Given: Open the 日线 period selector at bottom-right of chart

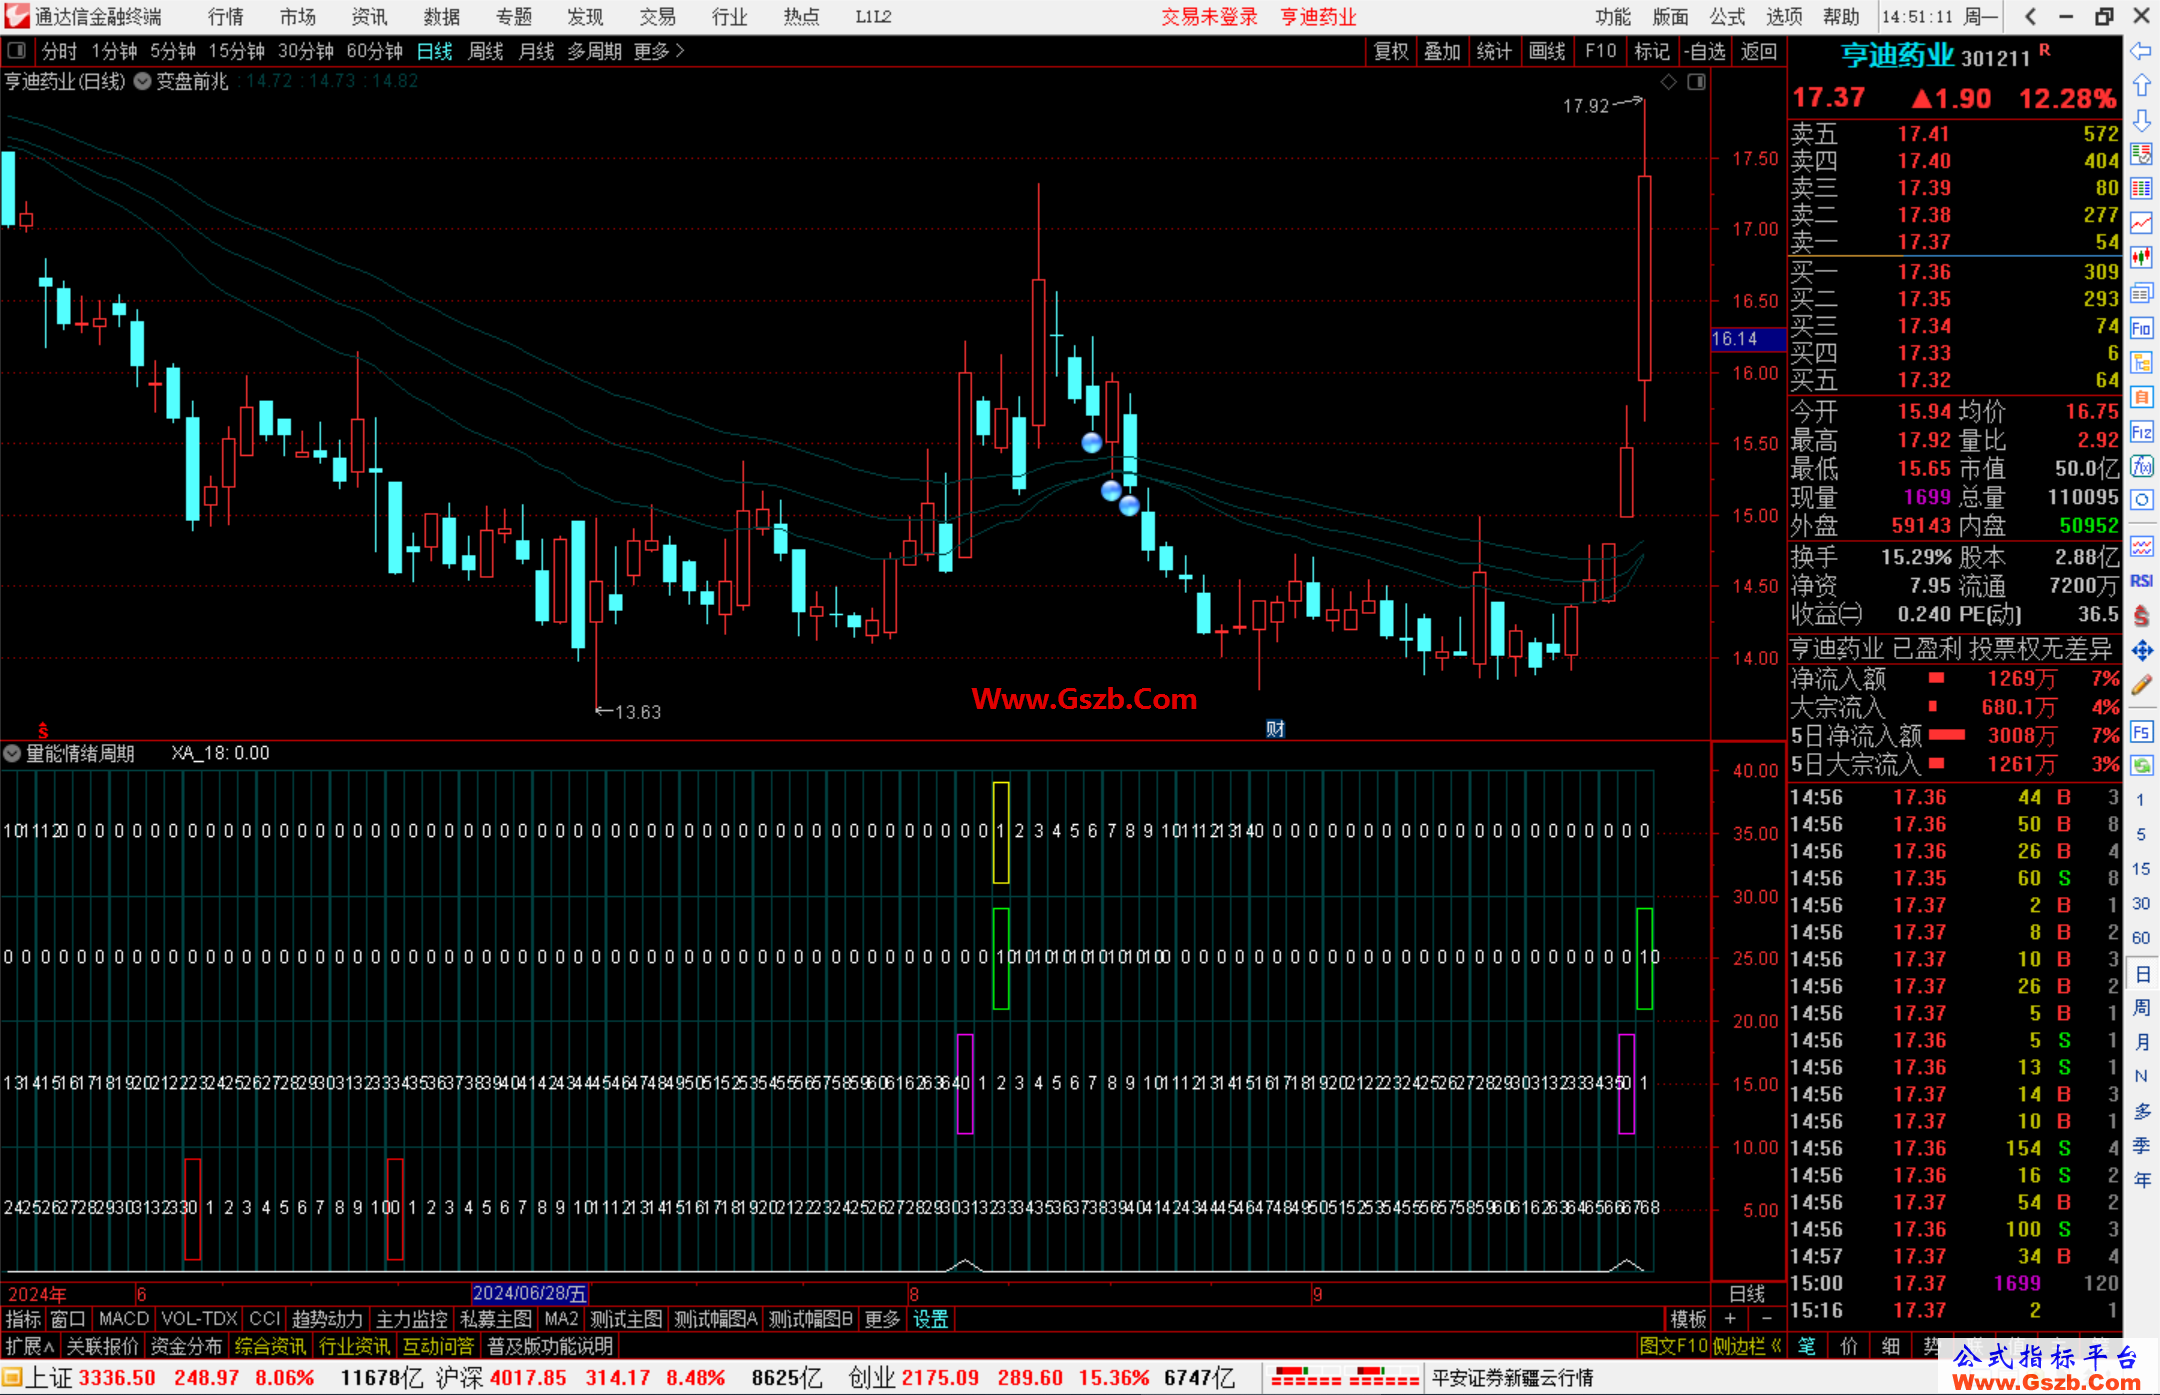Looking at the screenshot, I should point(1747,1294).
